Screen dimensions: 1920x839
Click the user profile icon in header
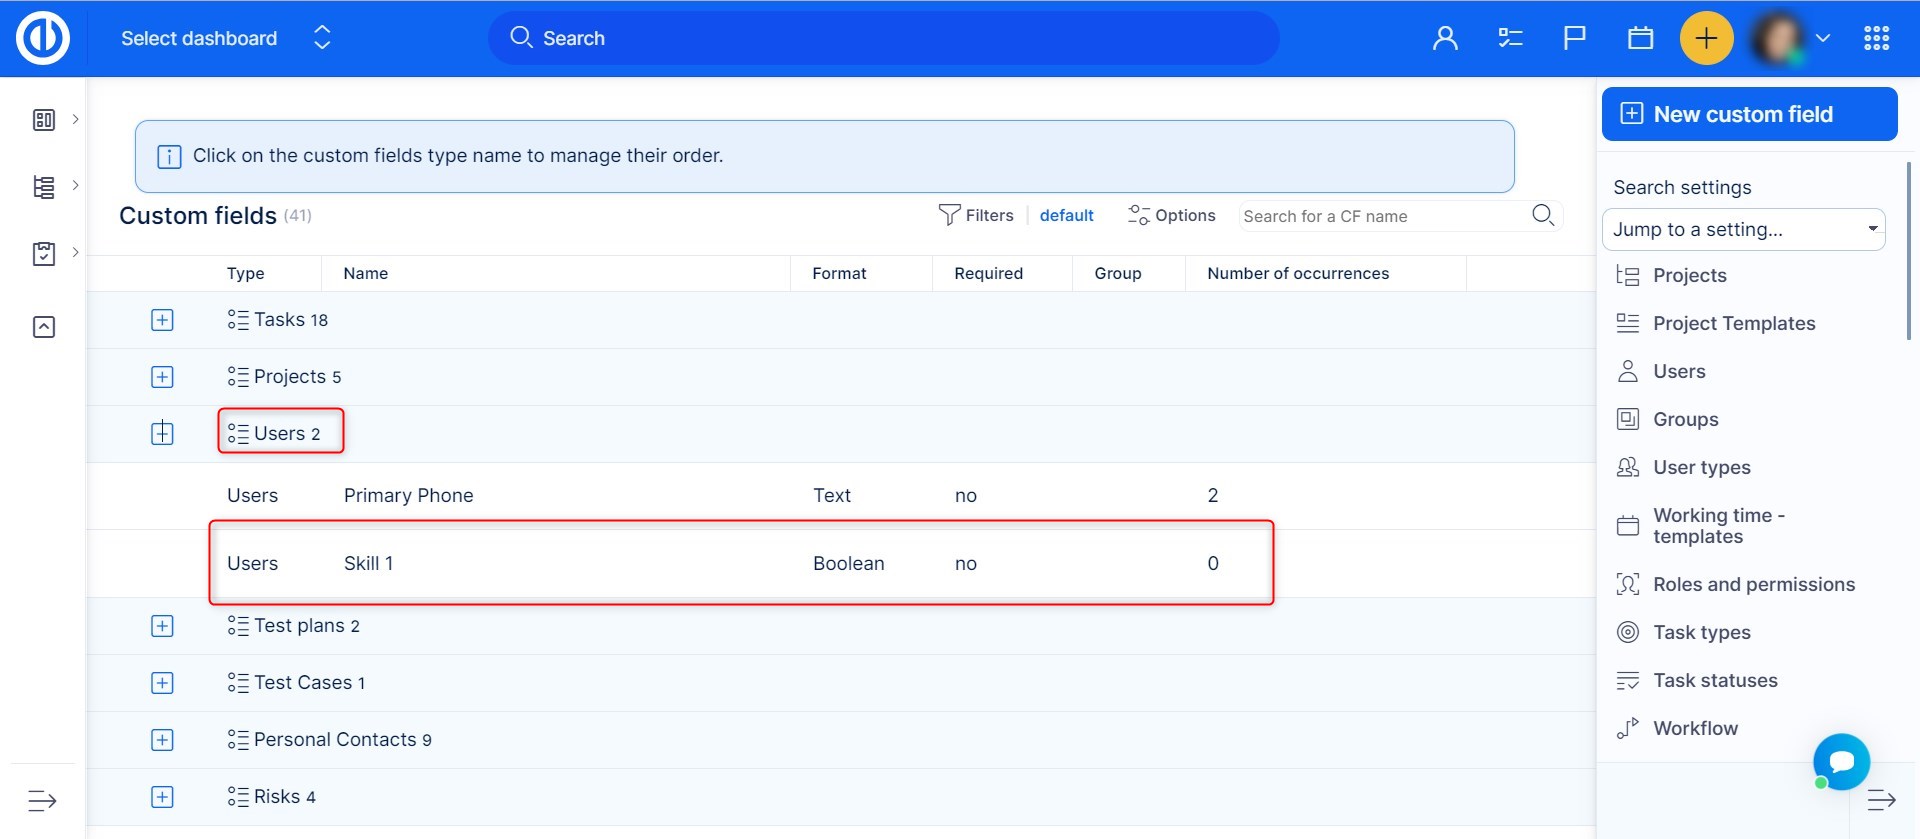pyautogui.click(x=1445, y=39)
